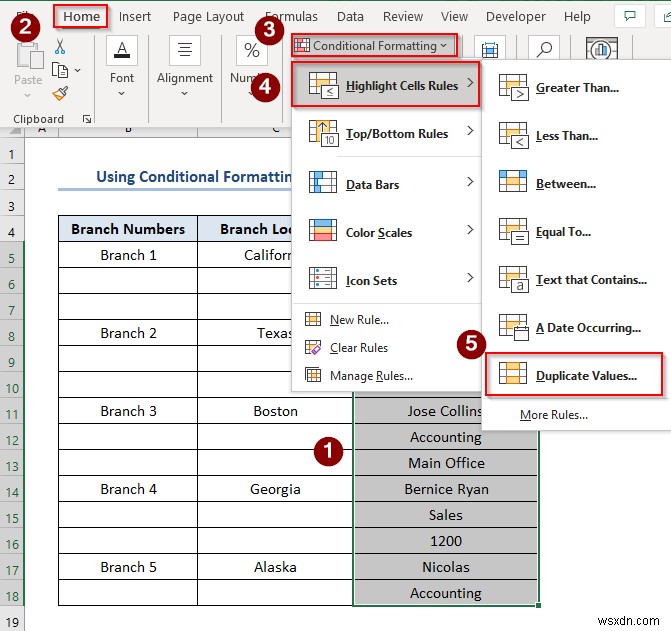Image resolution: width=671 pixels, height=631 pixels.
Task: Click the Select All corner triangle
Action: coord(15,130)
